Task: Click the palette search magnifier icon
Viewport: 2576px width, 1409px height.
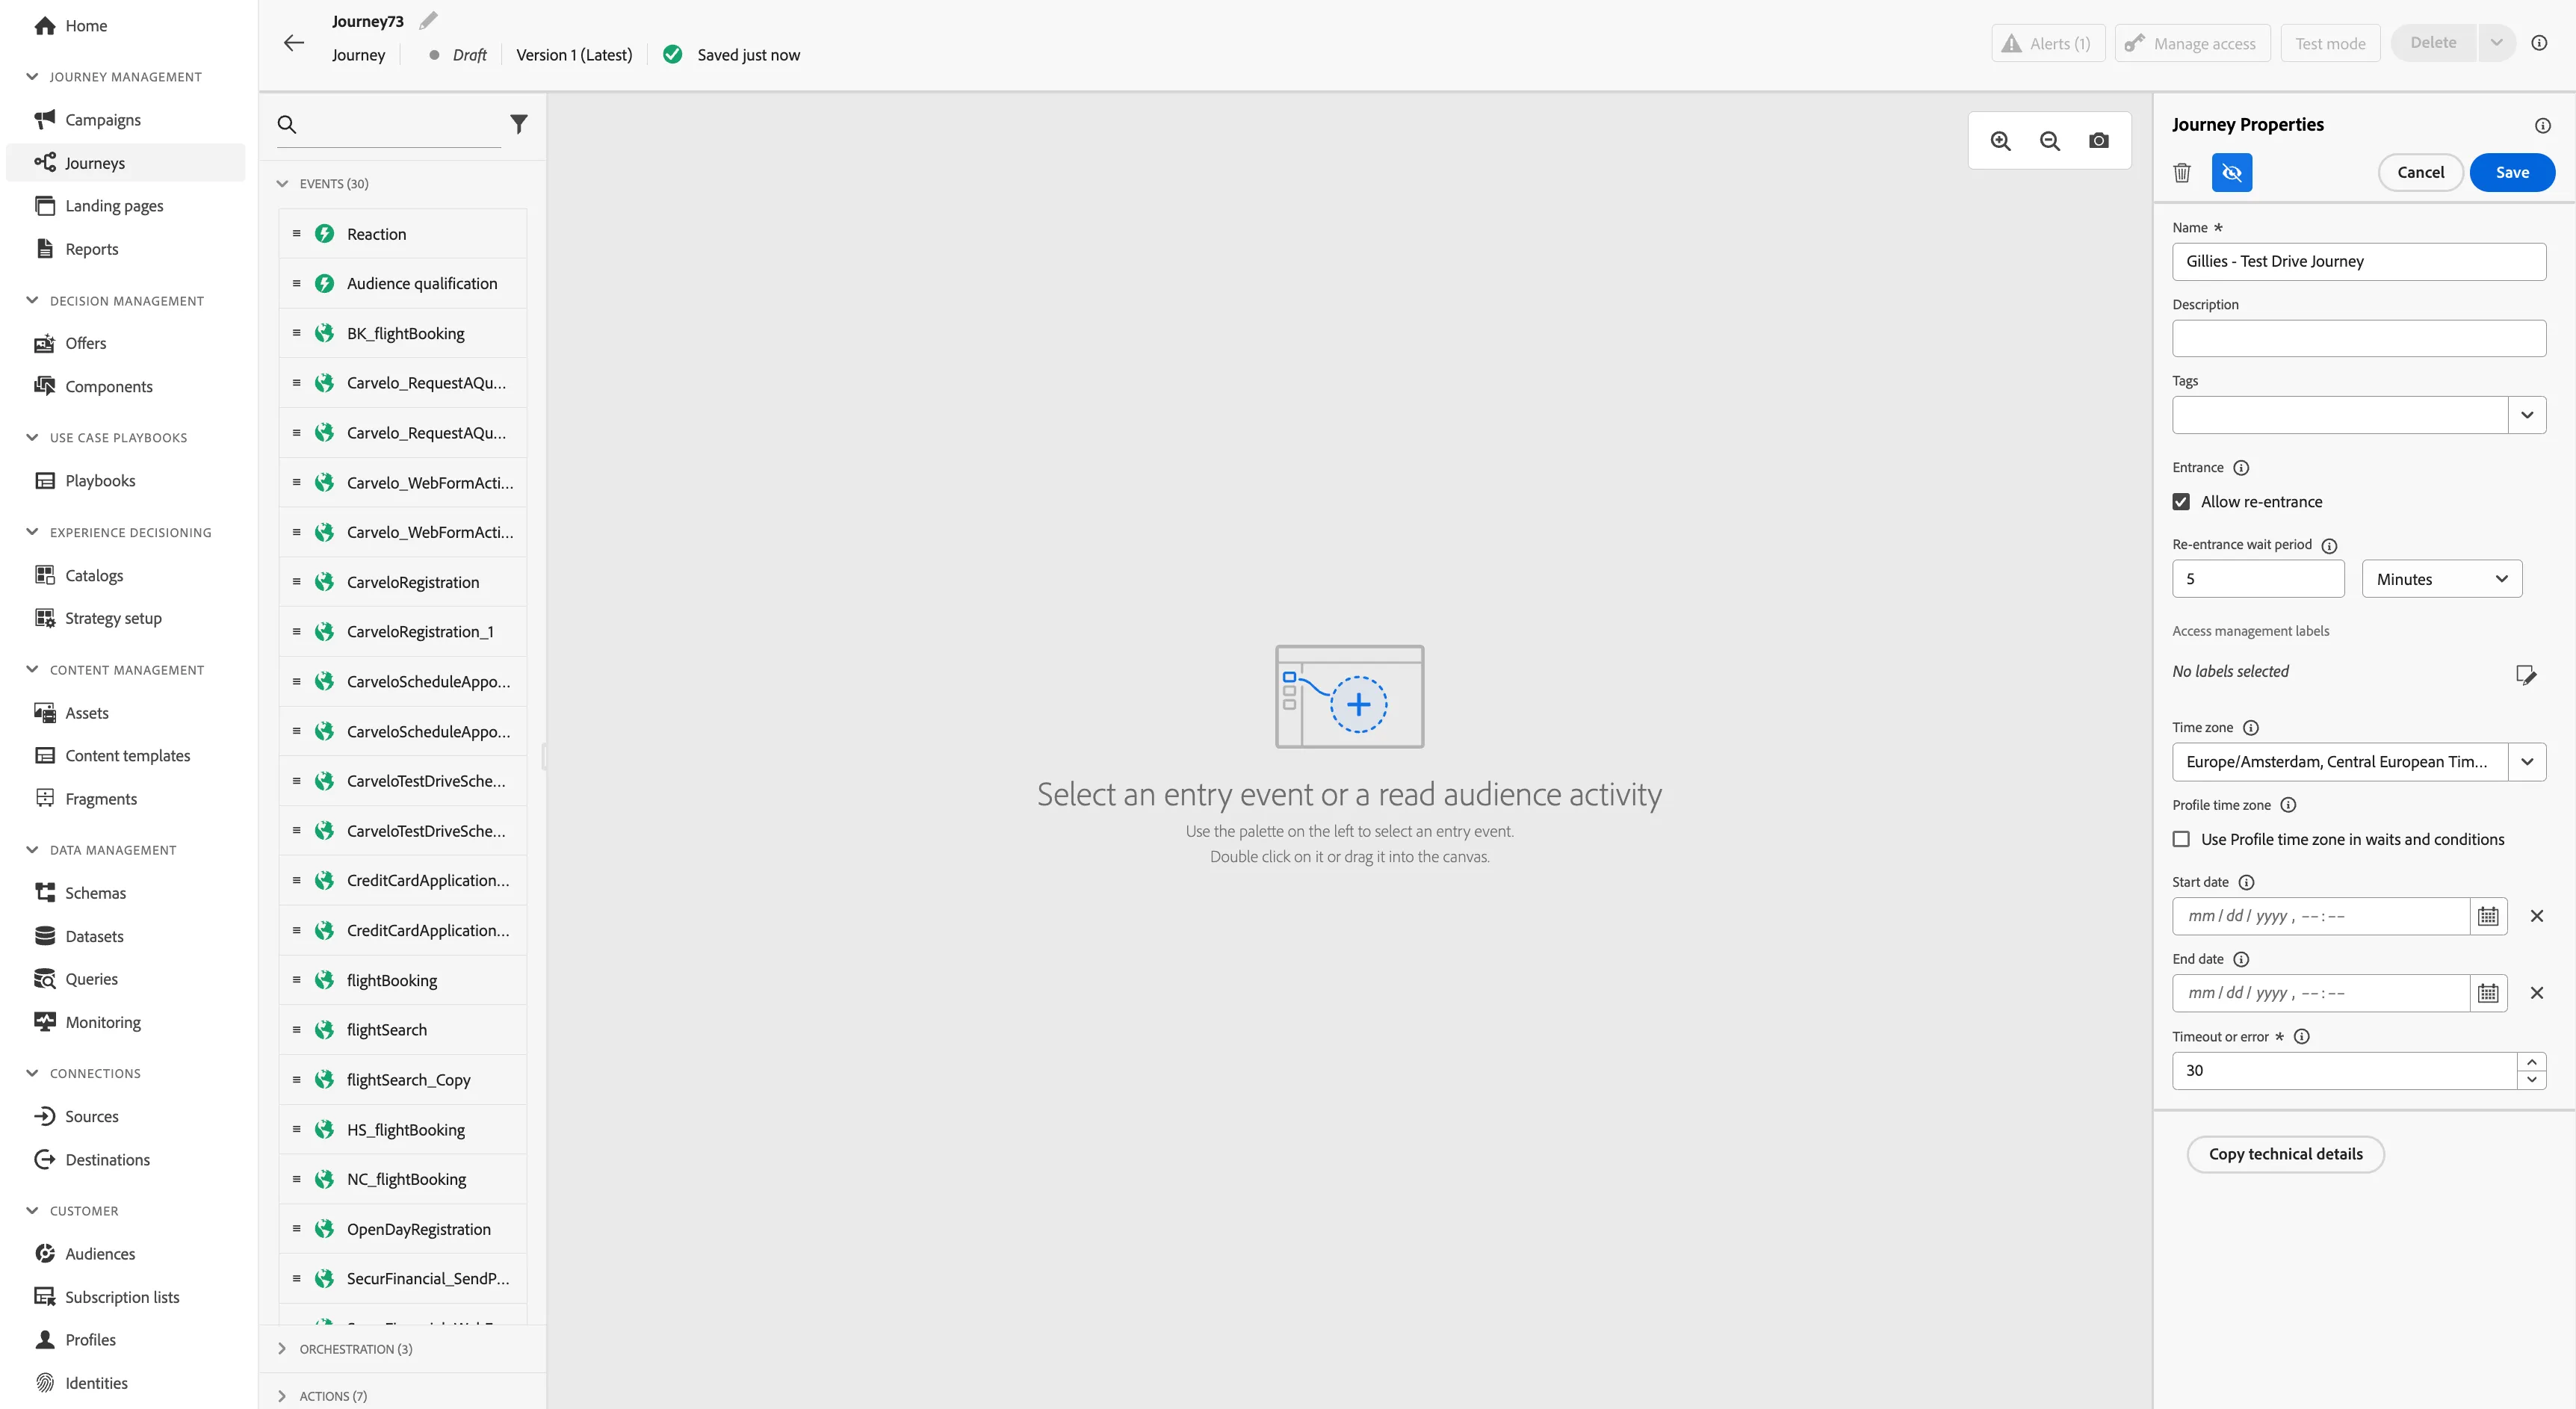Action: tap(287, 124)
